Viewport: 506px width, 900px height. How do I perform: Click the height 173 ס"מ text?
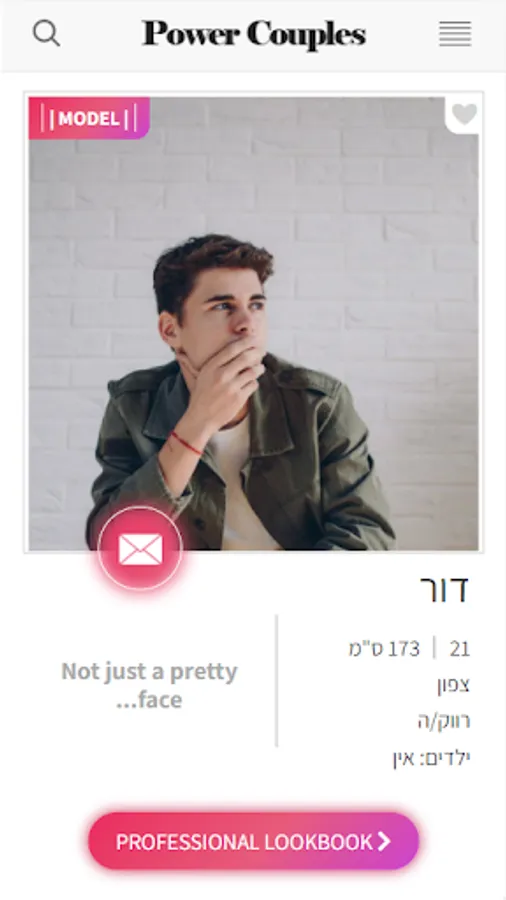(x=384, y=649)
